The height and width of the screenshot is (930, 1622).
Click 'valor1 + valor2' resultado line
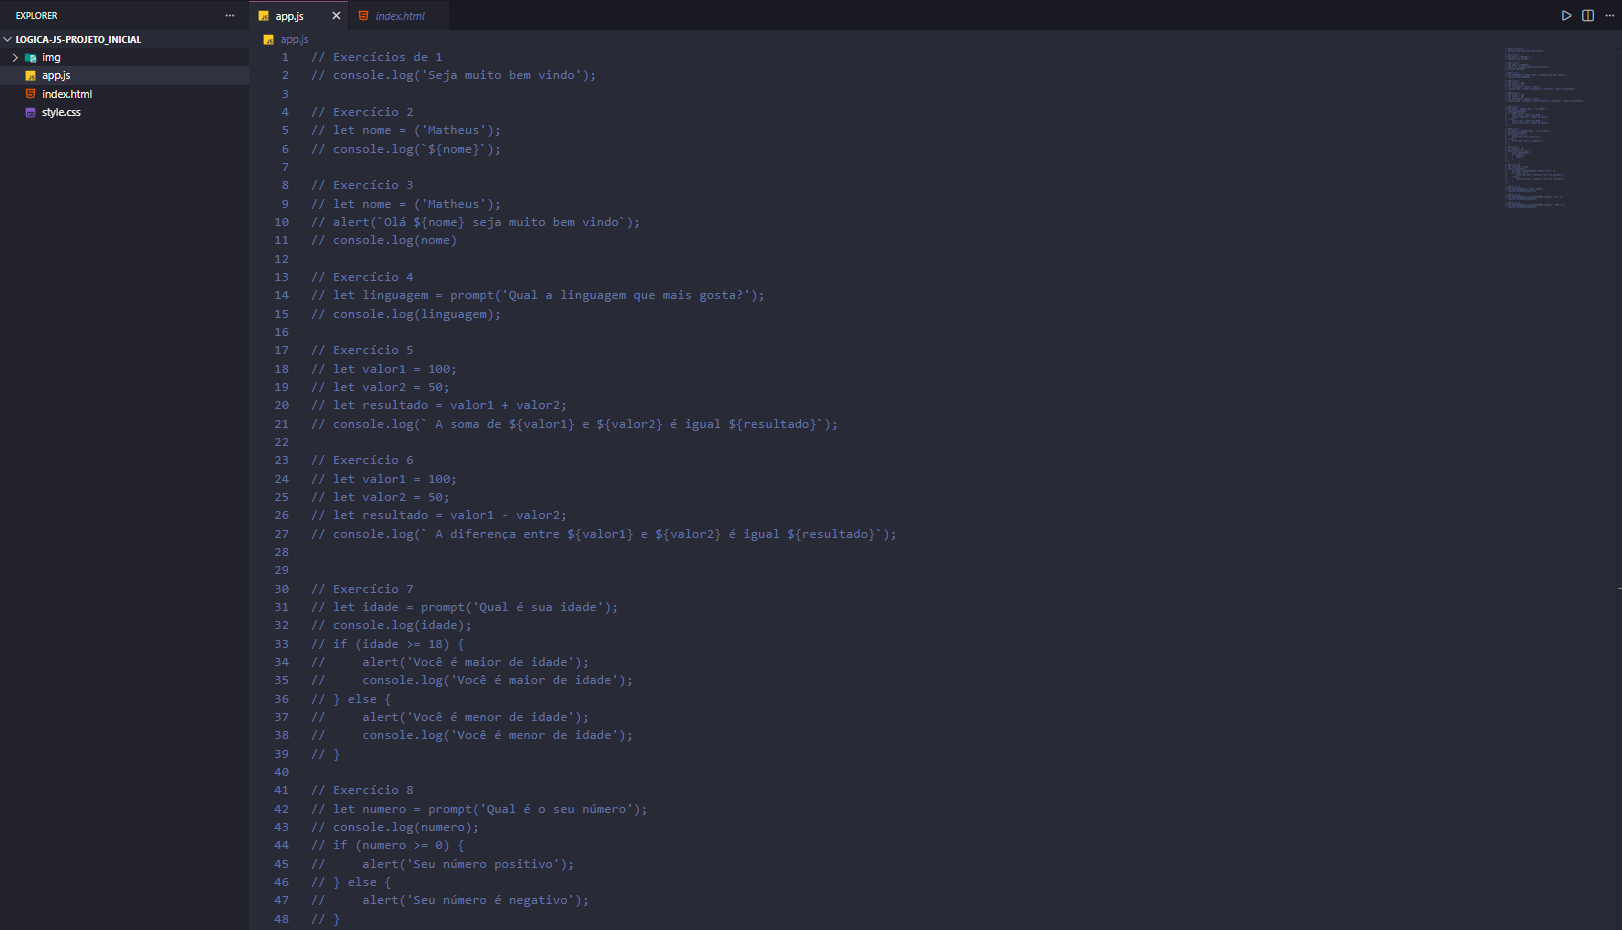click(439, 405)
